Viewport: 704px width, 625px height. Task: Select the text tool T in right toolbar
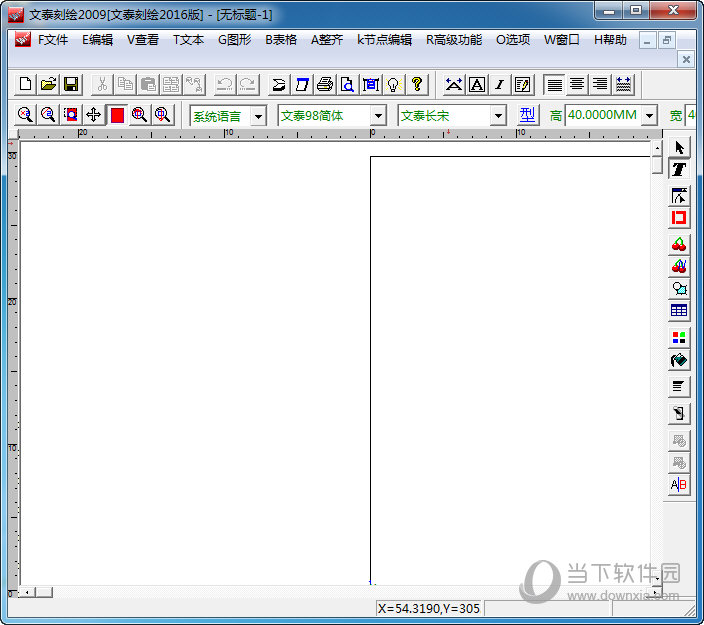pos(680,170)
